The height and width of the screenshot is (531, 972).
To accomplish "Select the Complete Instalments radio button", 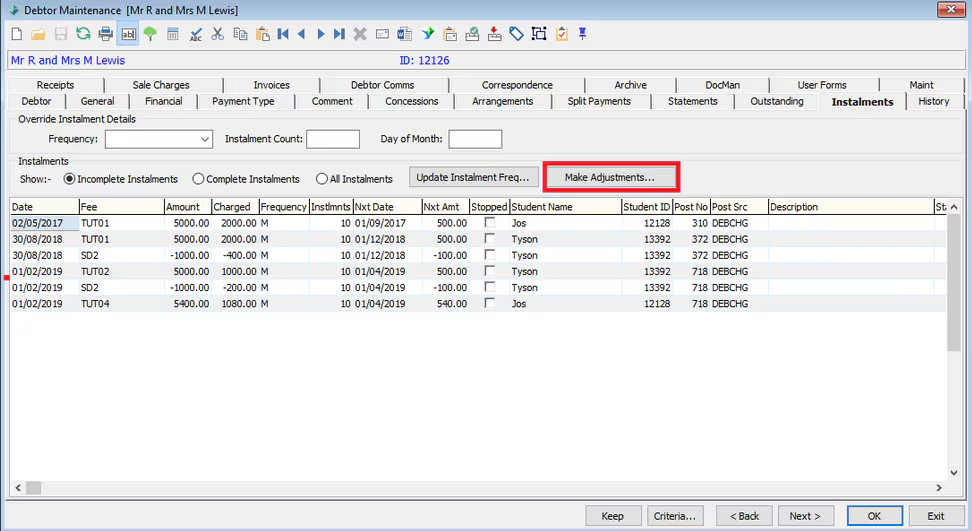I will [x=199, y=179].
